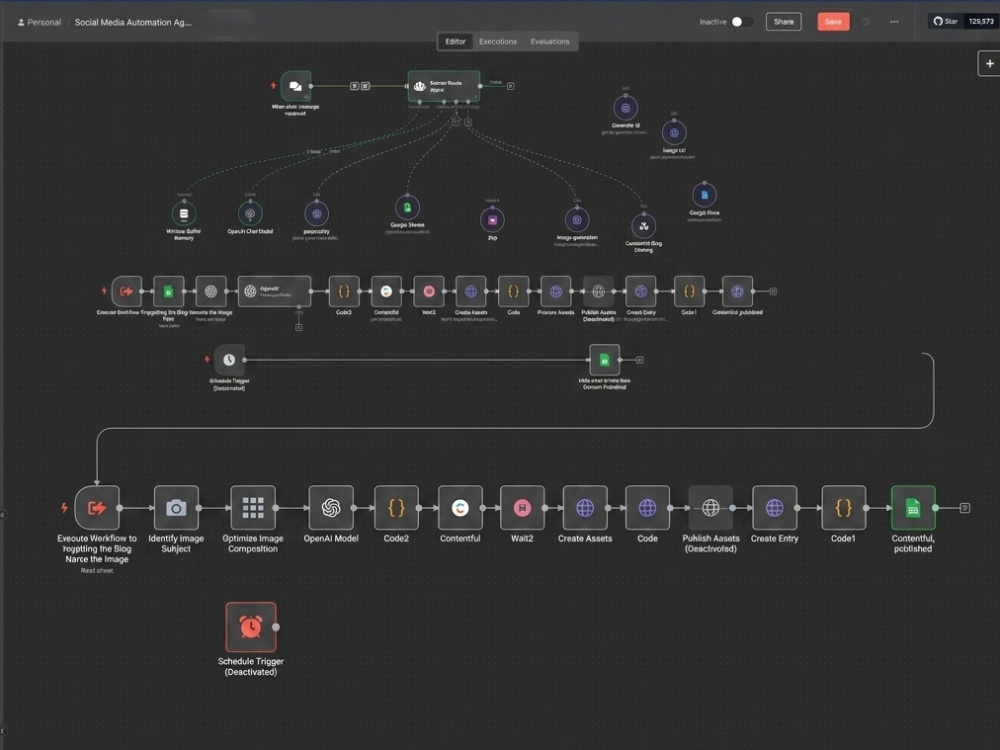The height and width of the screenshot is (750, 1000).
Task: Switch to the Editor tab
Action: (x=455, y=41)
